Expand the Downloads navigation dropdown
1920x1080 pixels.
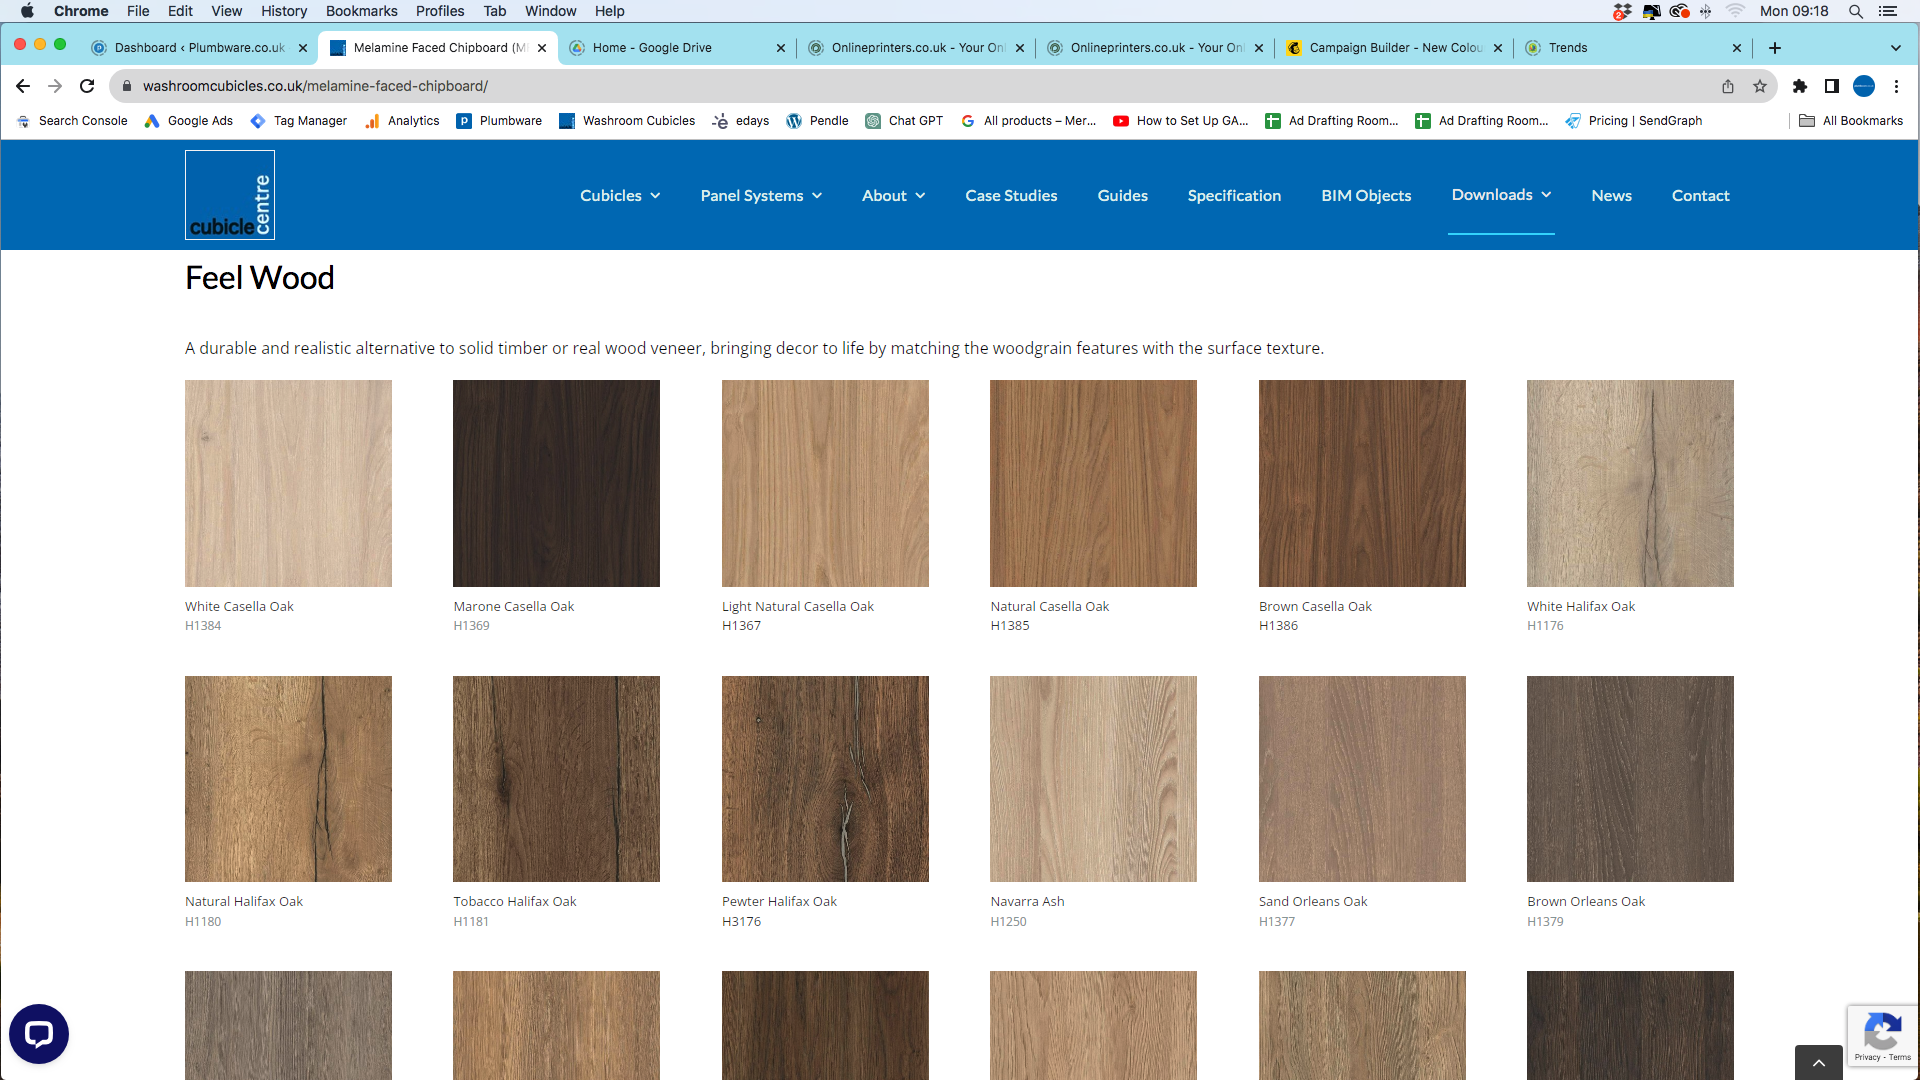(x=1501, y=195)
